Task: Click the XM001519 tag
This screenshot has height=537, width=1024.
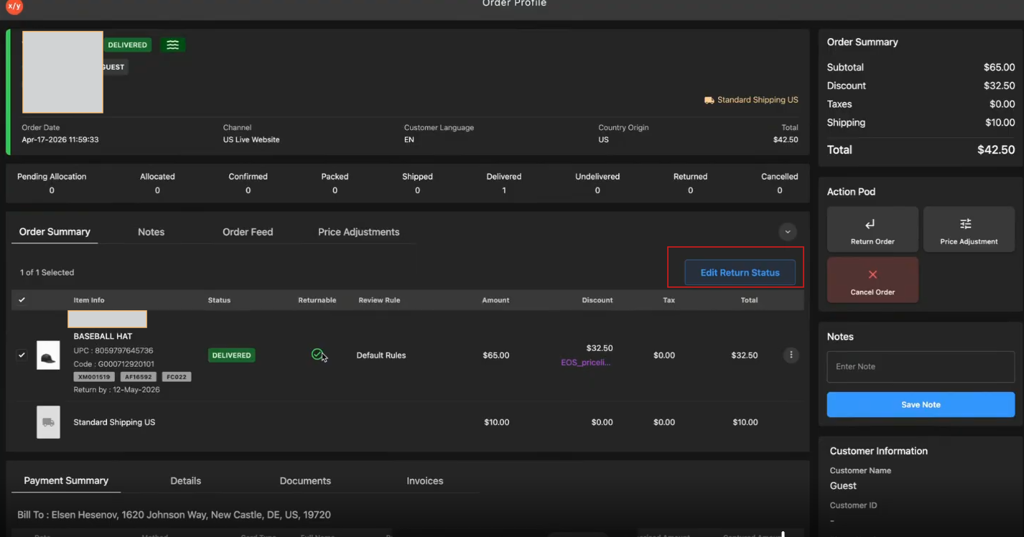Action: (x=94, y=377)
